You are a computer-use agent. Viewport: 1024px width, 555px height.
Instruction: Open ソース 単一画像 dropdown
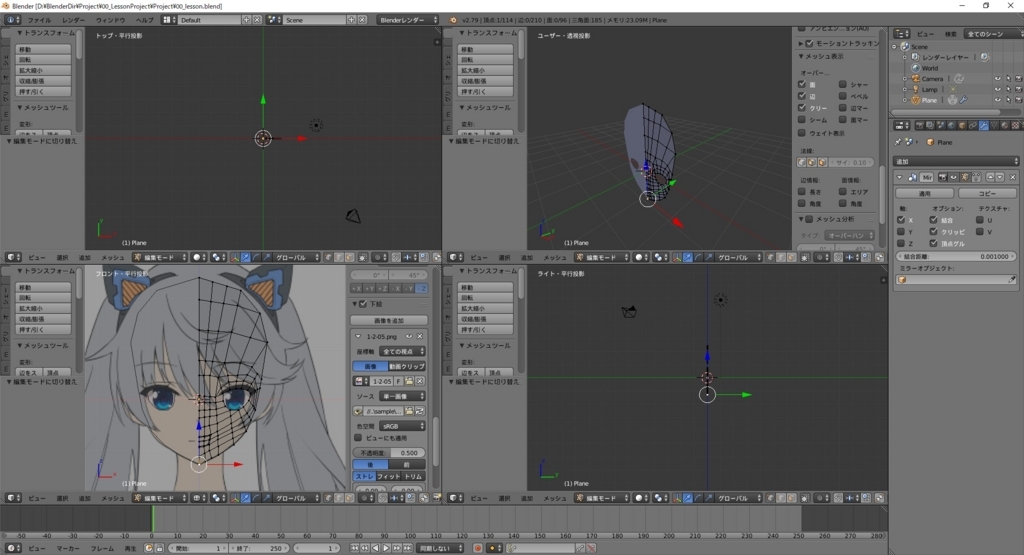[x=402, y=396]
